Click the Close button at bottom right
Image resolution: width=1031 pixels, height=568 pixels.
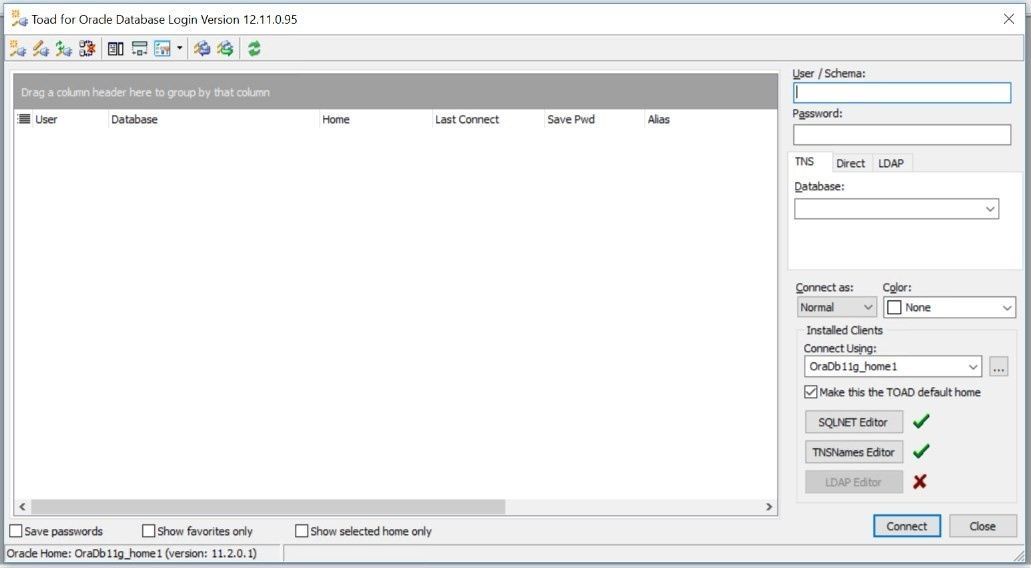[x=982, y=526]
